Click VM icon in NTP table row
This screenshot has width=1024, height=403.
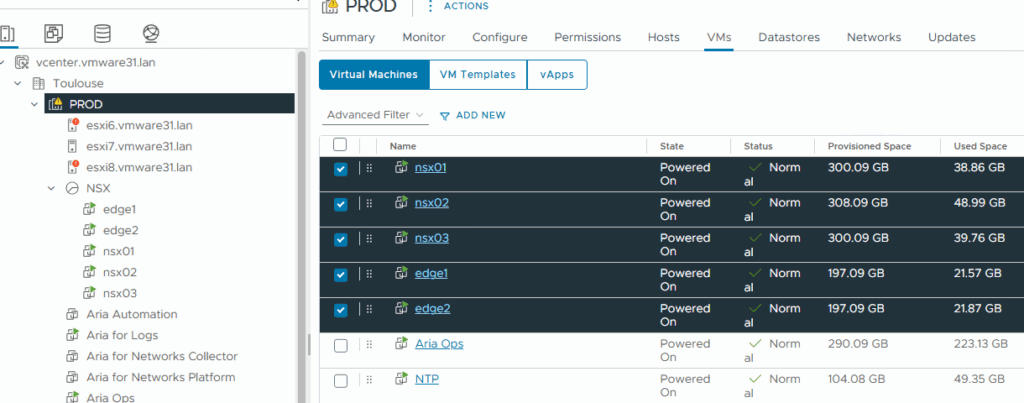point(401,379)
